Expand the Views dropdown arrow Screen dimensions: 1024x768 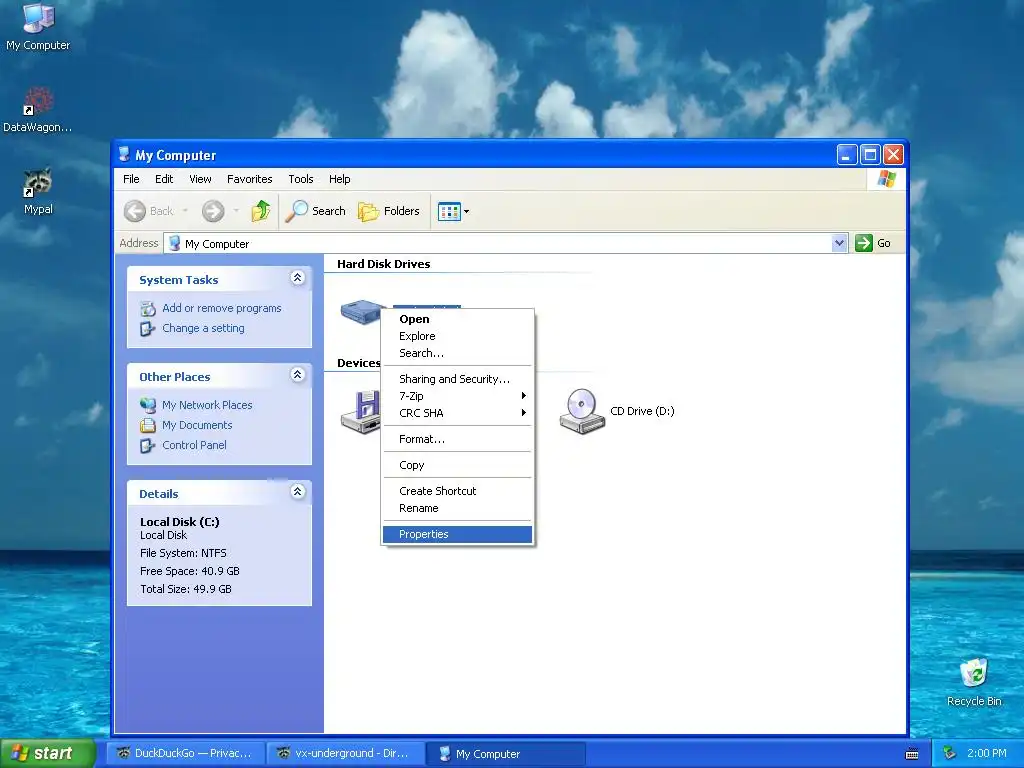[466, 212]
